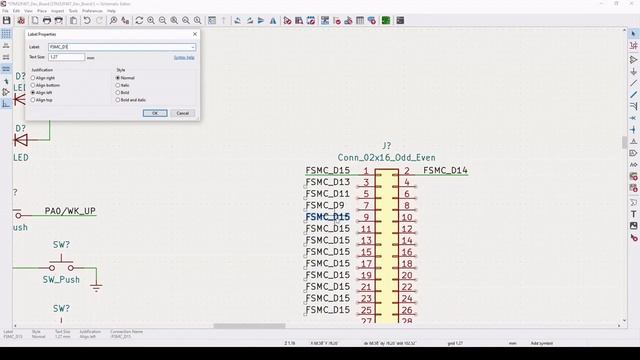Click the Undo arrow icon
Image resolution: width=640 pixels, height=360 pixels.
[87, 20]
